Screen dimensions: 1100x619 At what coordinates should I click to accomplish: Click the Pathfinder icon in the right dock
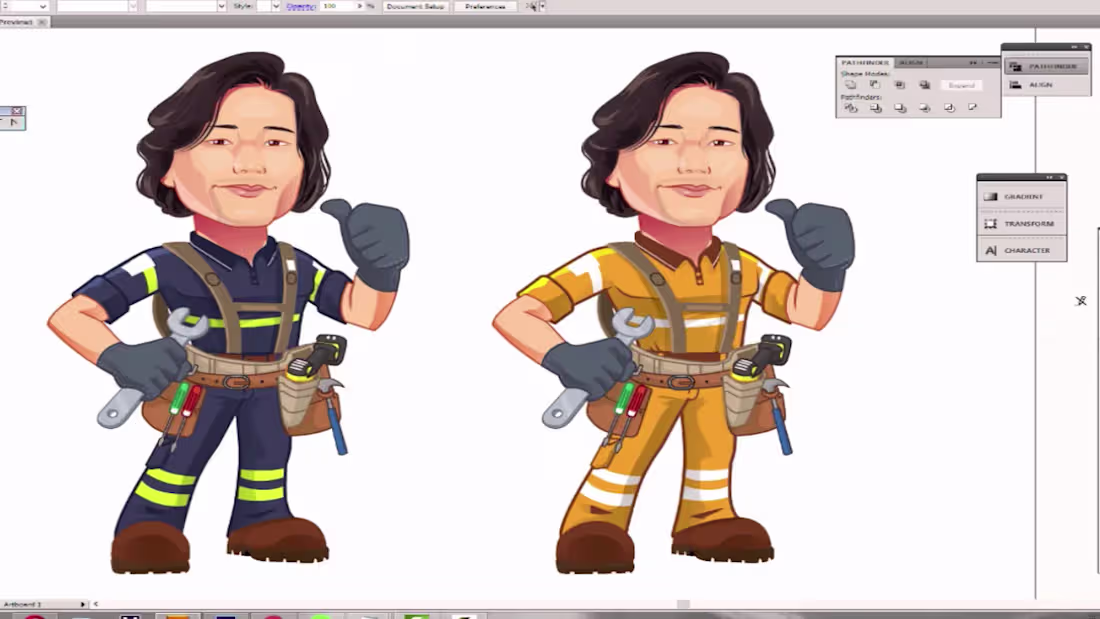coord(1046,66)
